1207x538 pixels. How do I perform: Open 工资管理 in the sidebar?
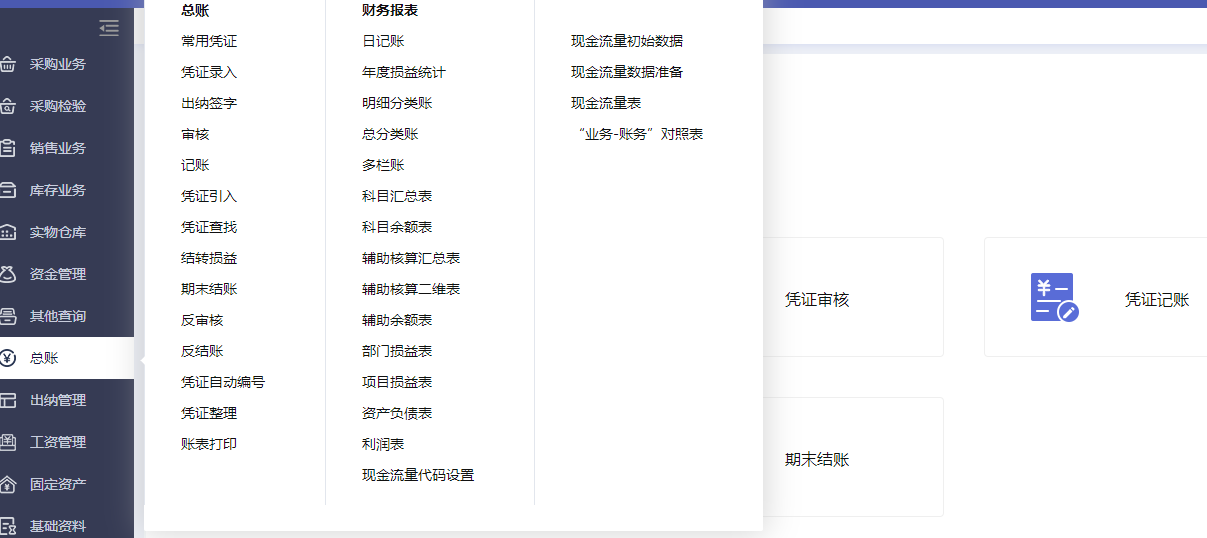(x=57, y=442)
